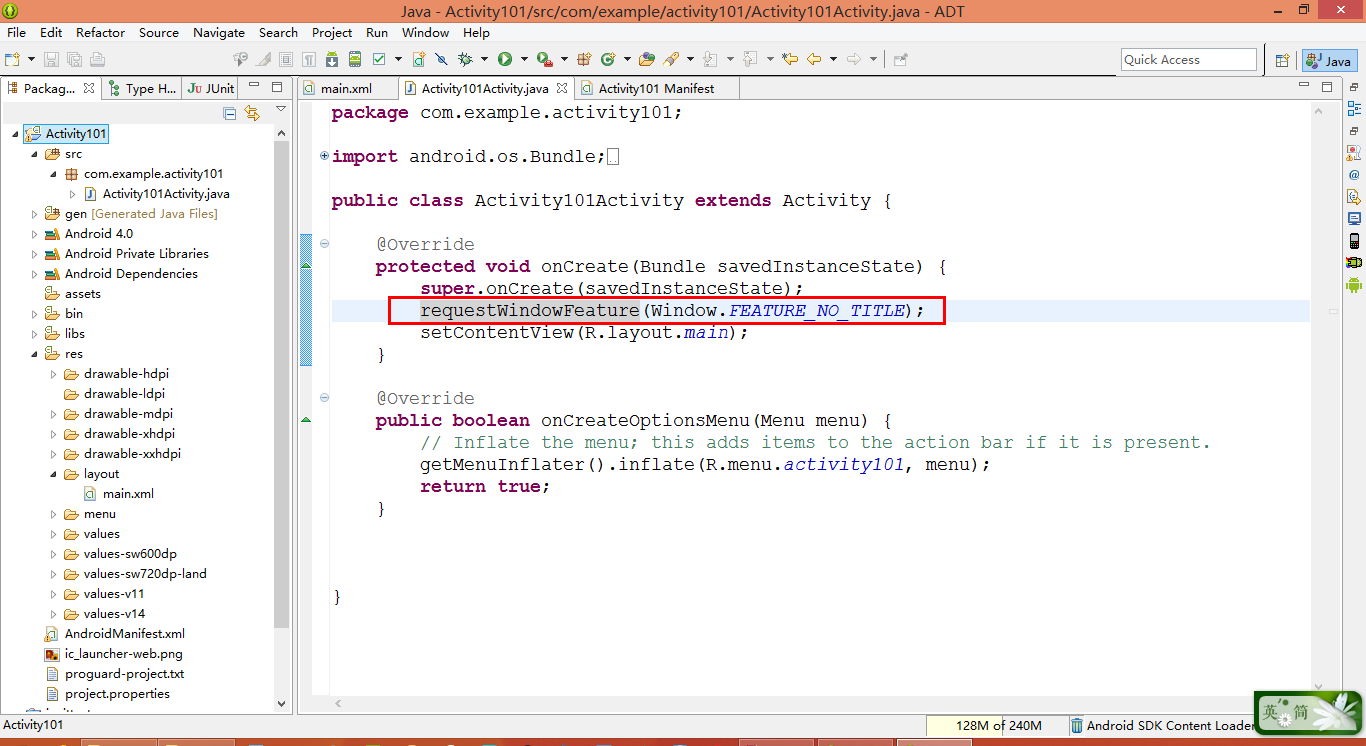
Task: Switch to Activity101 Manifest tab
Action: coord(656,88)
